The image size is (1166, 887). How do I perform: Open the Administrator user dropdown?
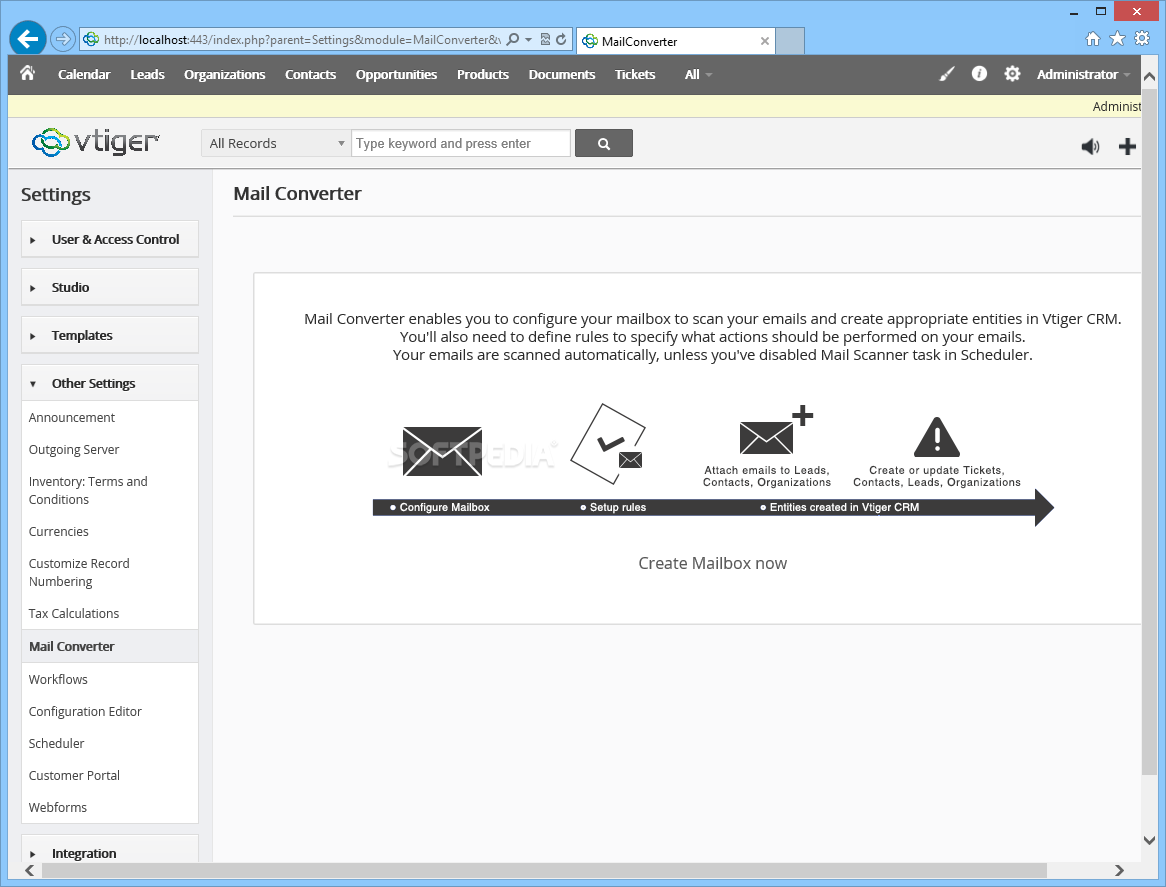[x=1083, y=74]
